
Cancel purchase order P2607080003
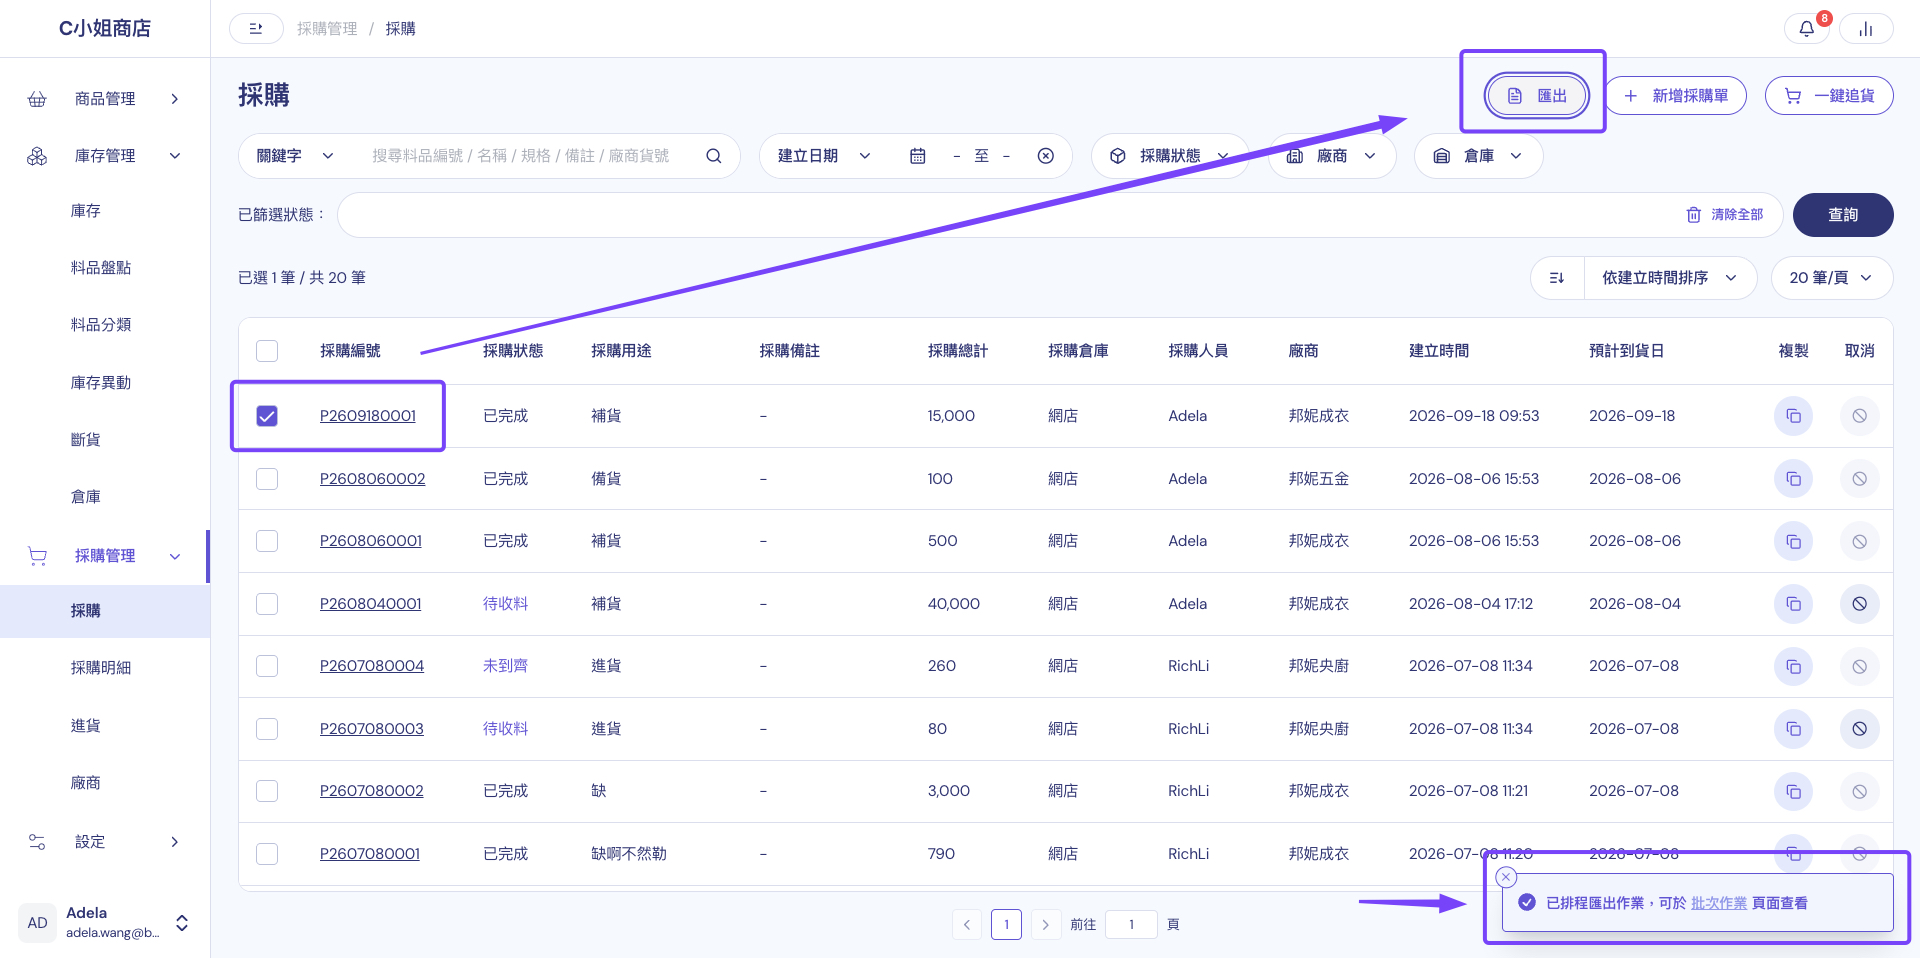(1859, 729)
